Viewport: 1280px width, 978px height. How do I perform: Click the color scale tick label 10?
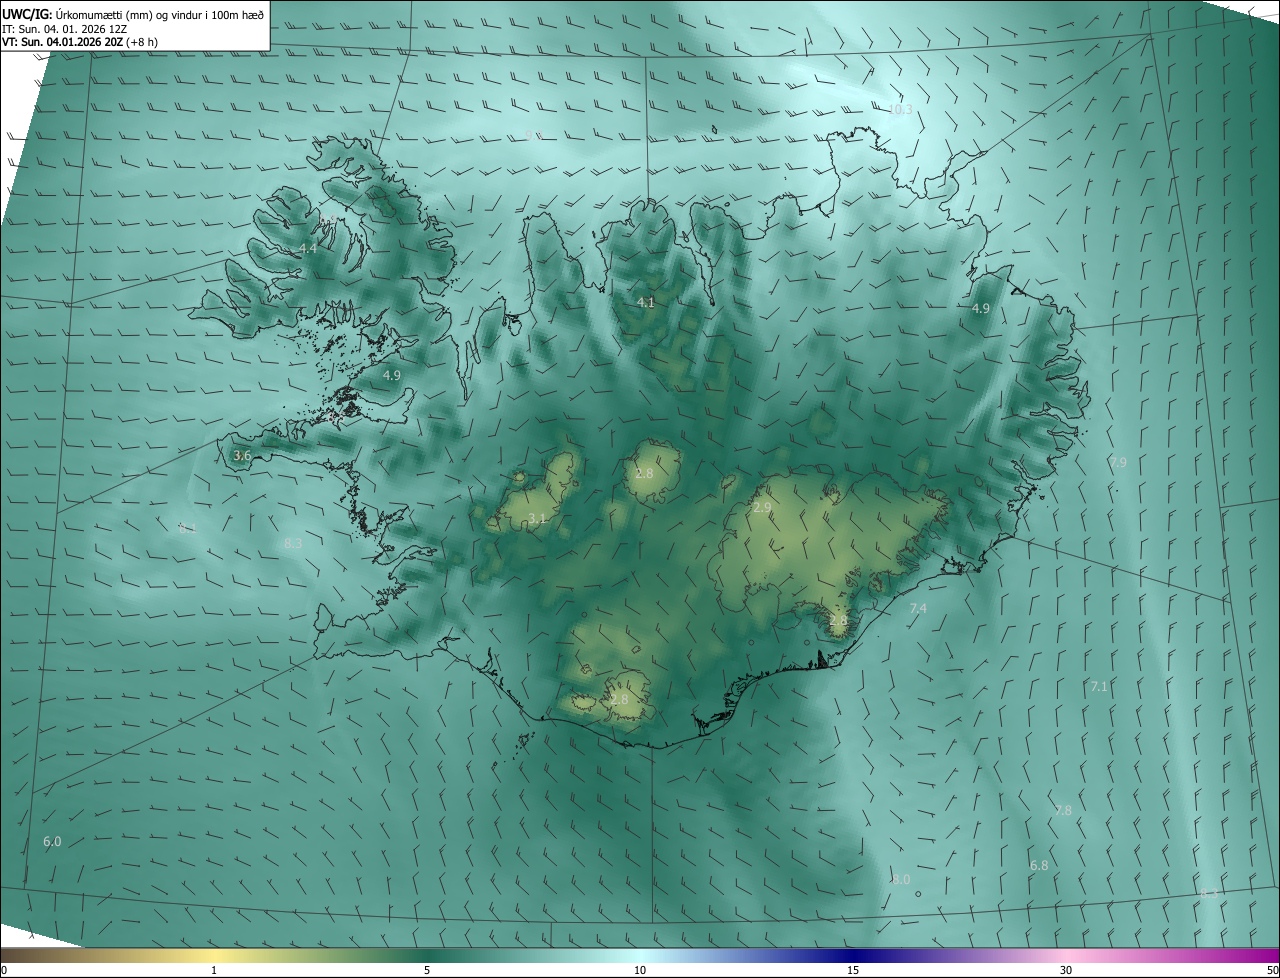(x=640, y=970)
